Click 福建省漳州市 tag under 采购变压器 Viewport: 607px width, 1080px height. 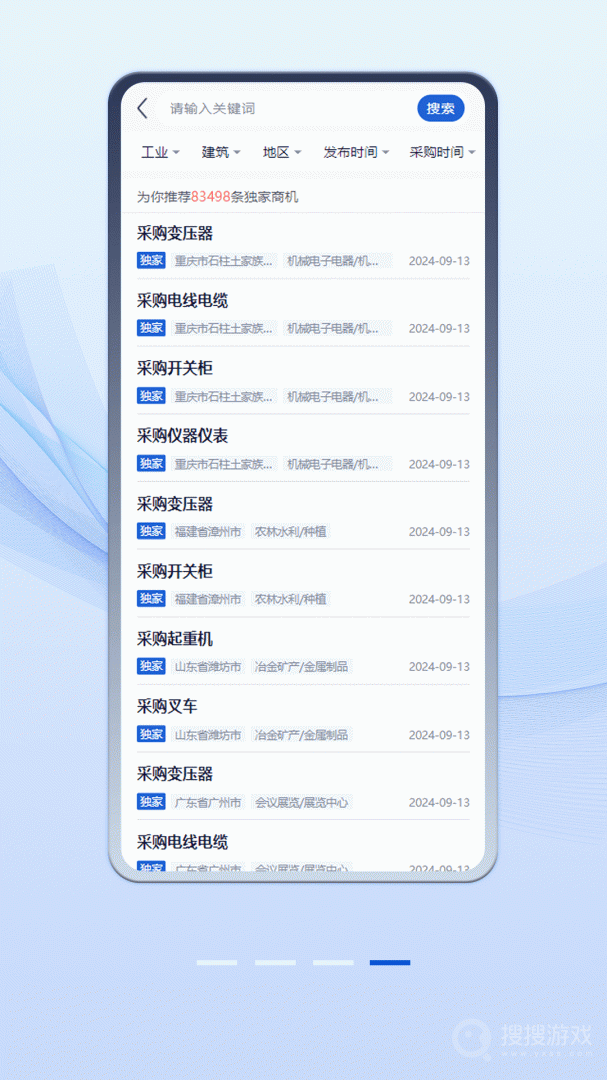(x=208, y=532)
